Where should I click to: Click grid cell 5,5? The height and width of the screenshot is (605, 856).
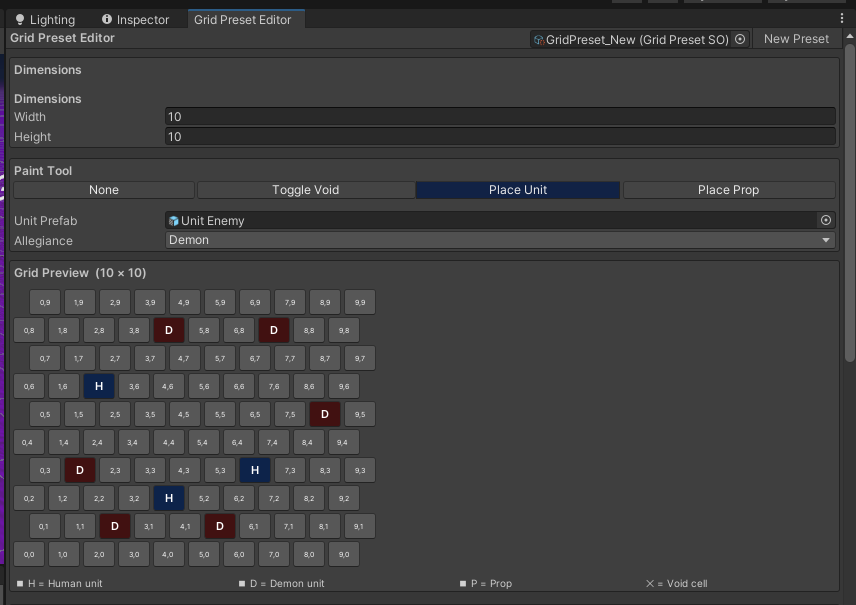[220, 414]
